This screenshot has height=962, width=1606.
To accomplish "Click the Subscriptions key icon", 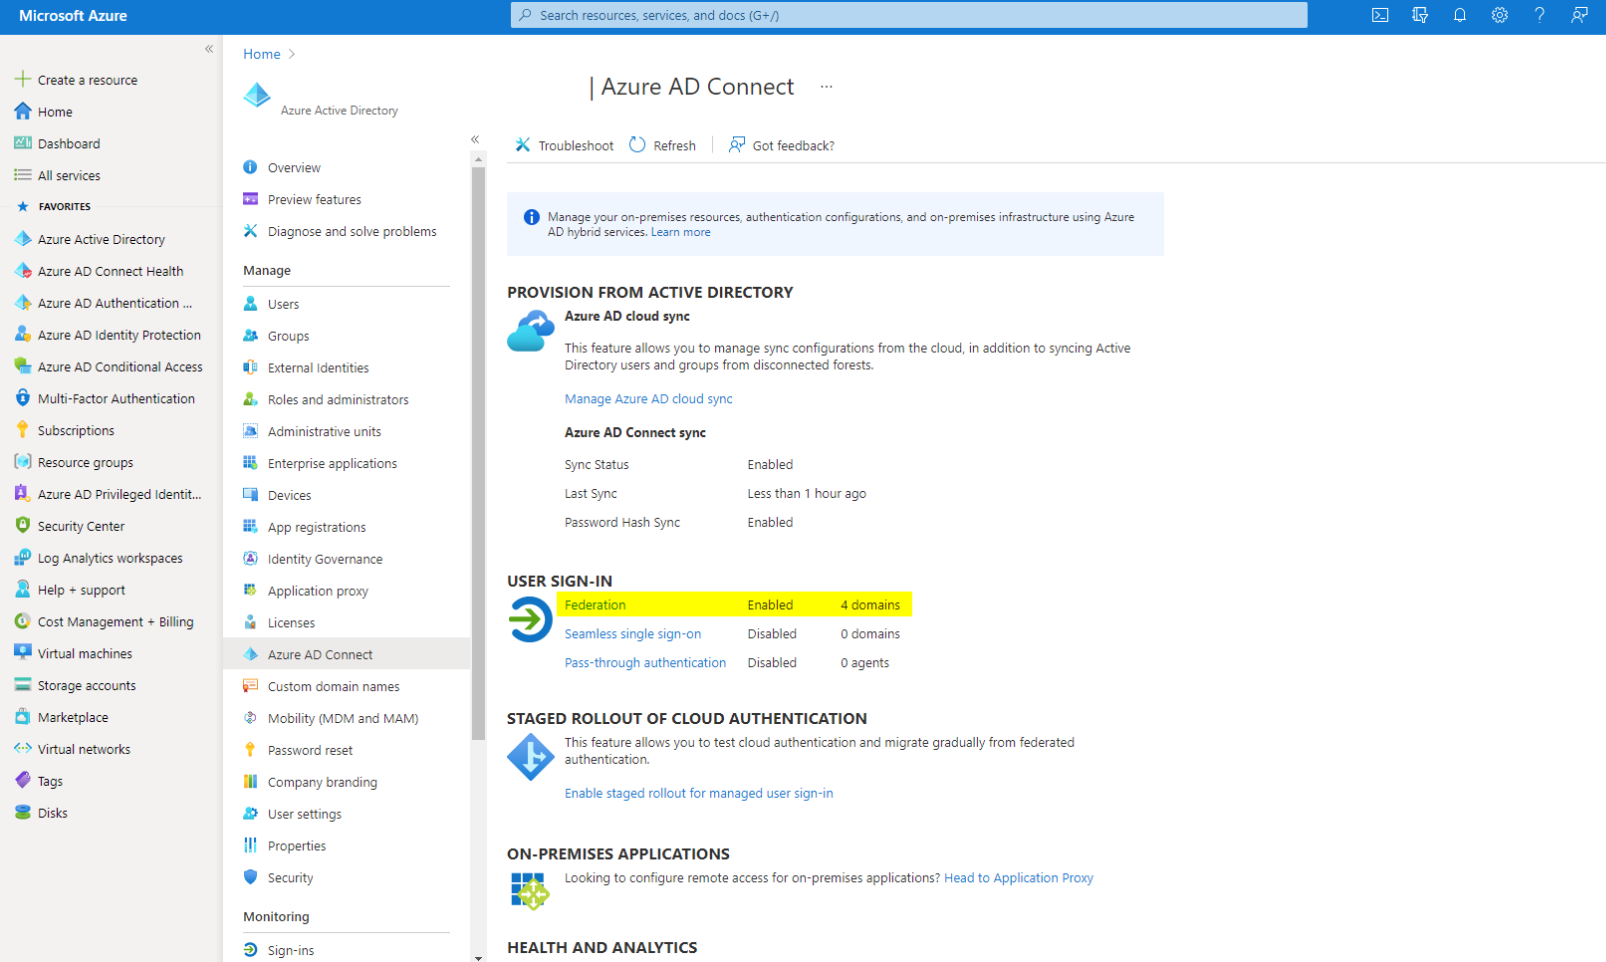I will tap(23, 430).
